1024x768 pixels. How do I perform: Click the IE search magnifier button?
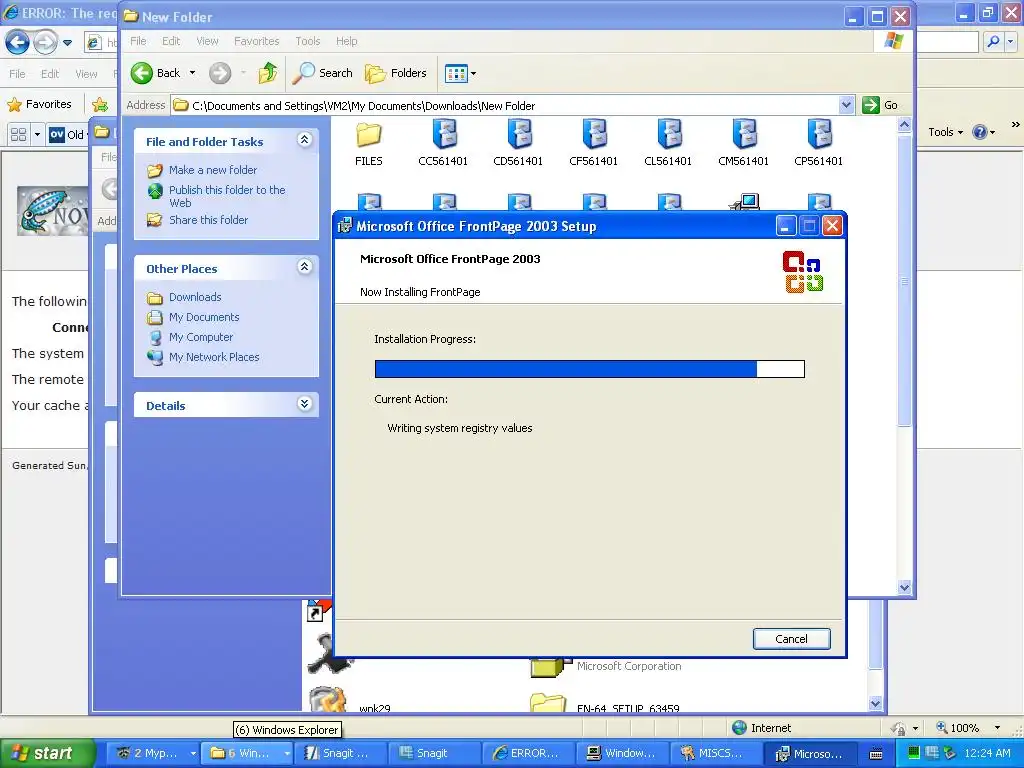point(993,42)
